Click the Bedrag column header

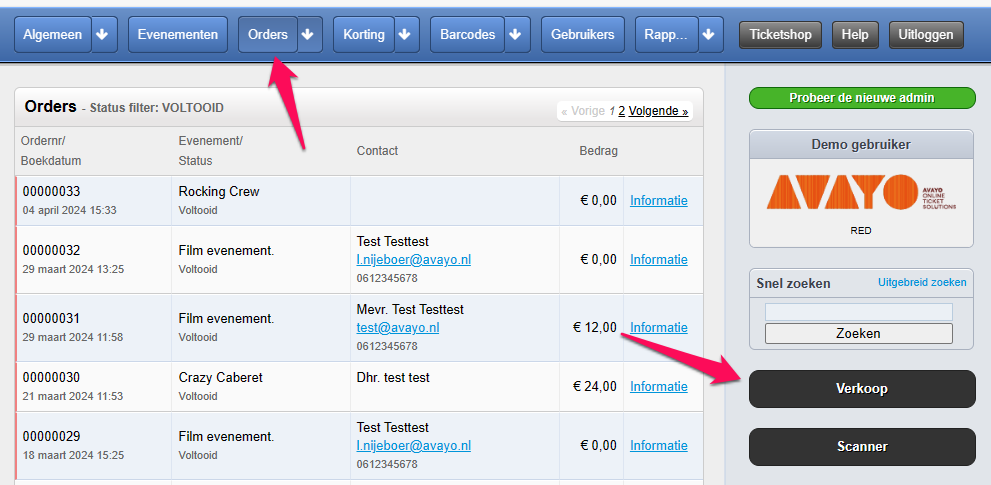[x=599, y=151]
